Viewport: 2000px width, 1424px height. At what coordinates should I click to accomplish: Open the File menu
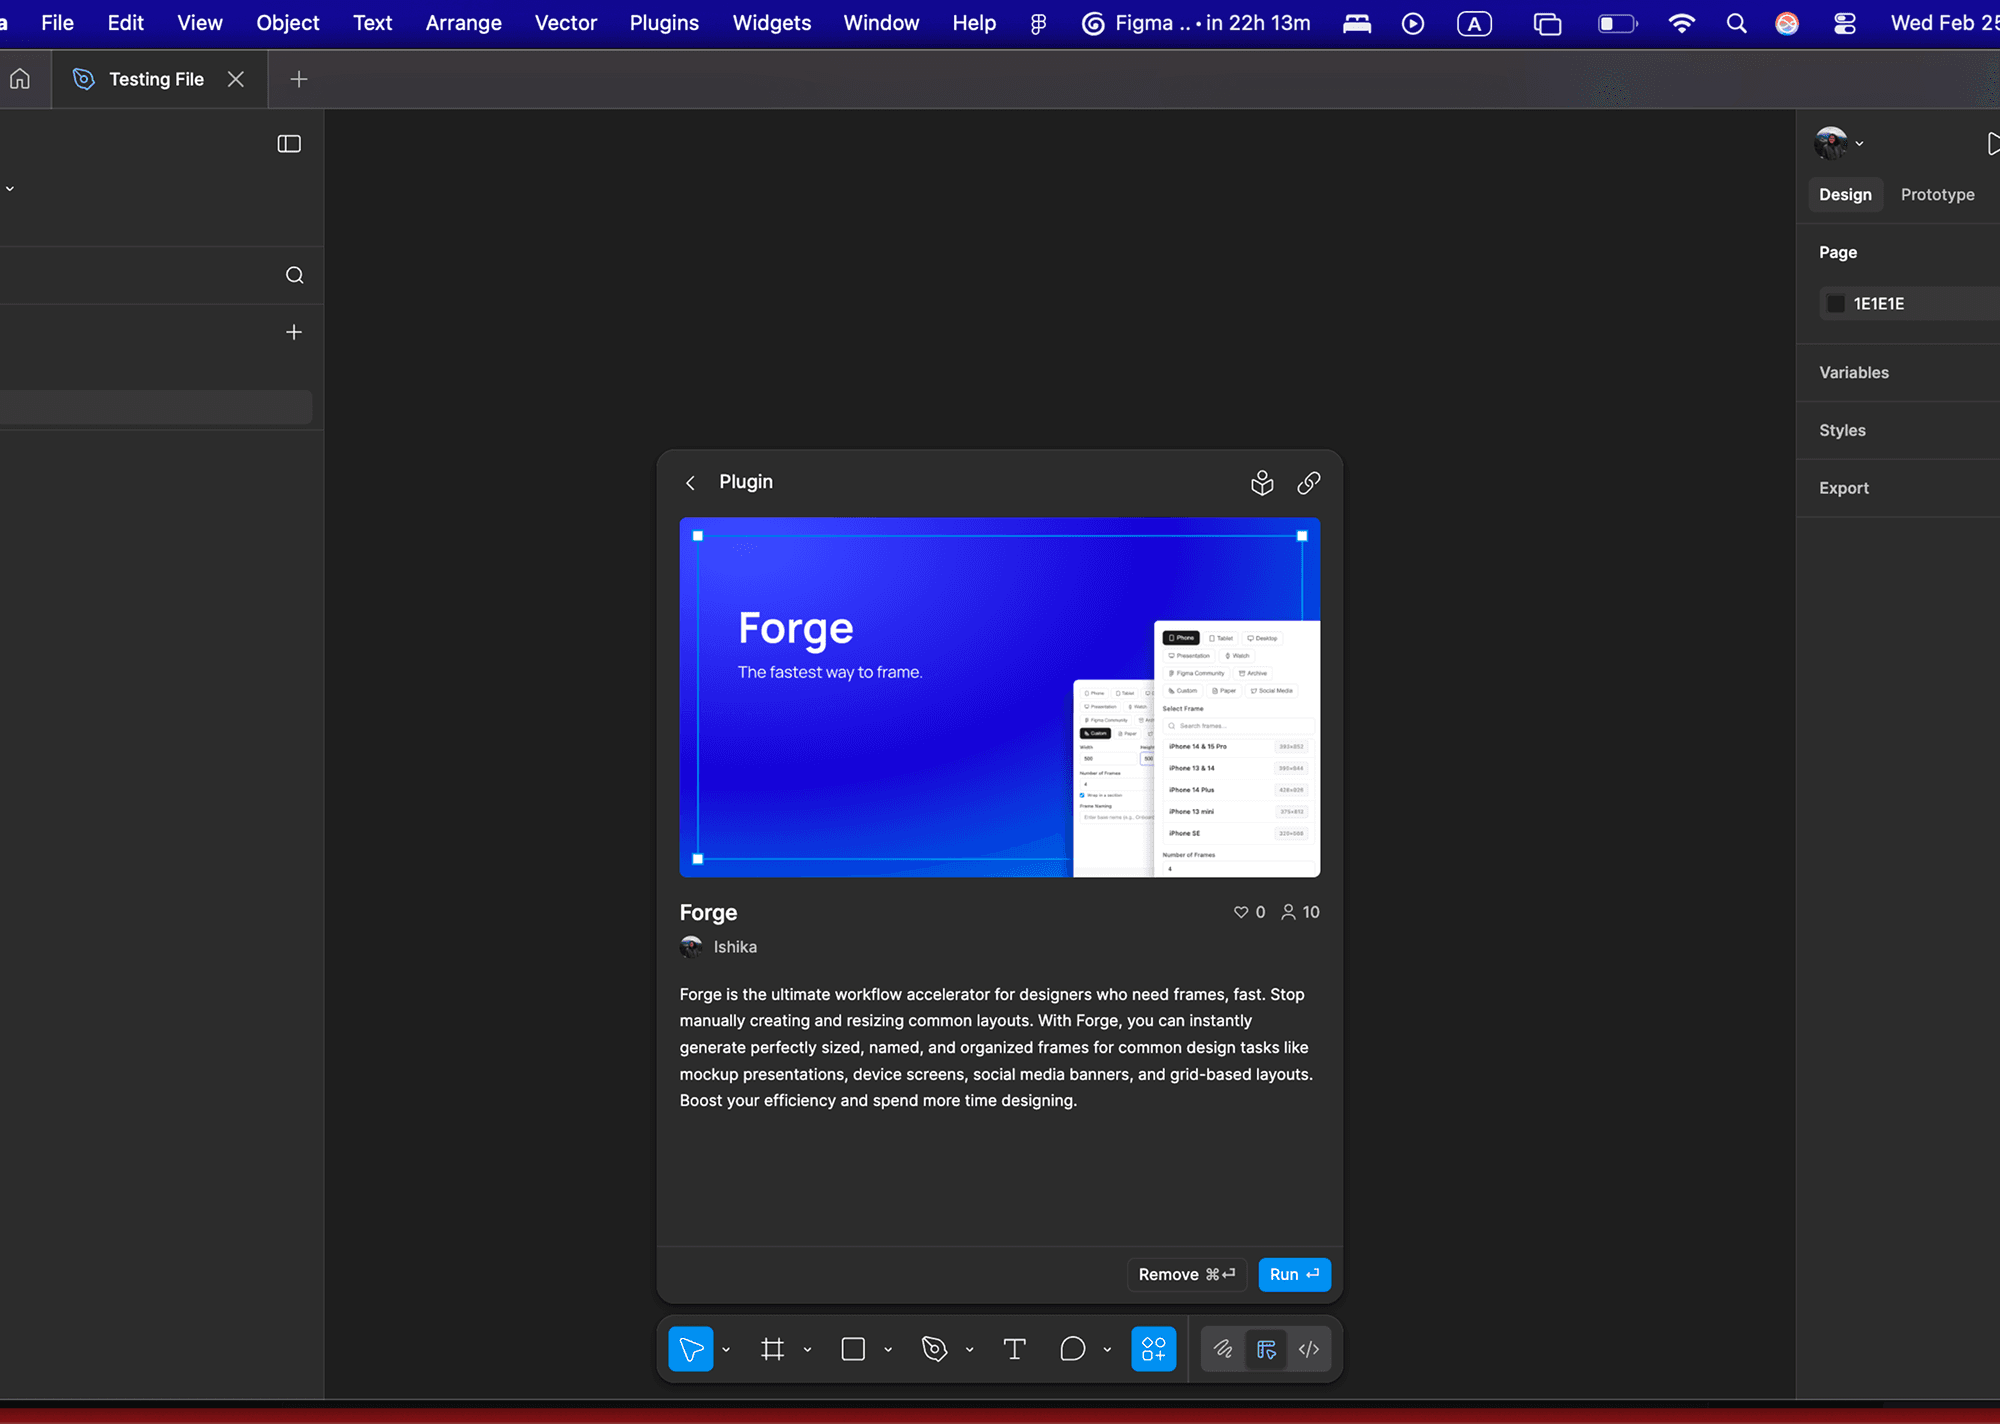tap(58, 23)
